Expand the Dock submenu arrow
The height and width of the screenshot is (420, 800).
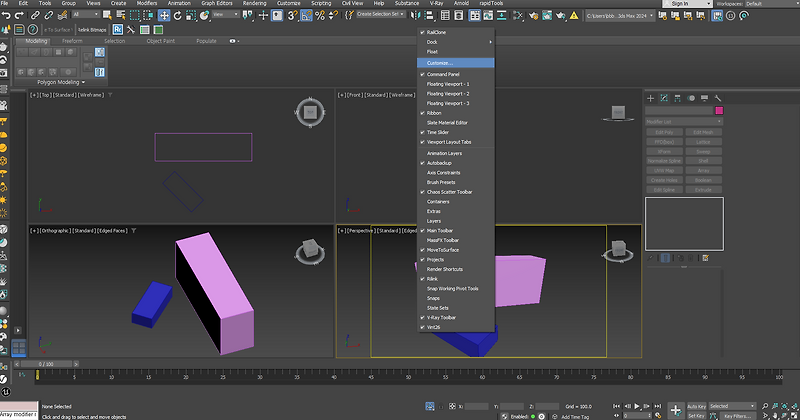[x=490, y=42]
